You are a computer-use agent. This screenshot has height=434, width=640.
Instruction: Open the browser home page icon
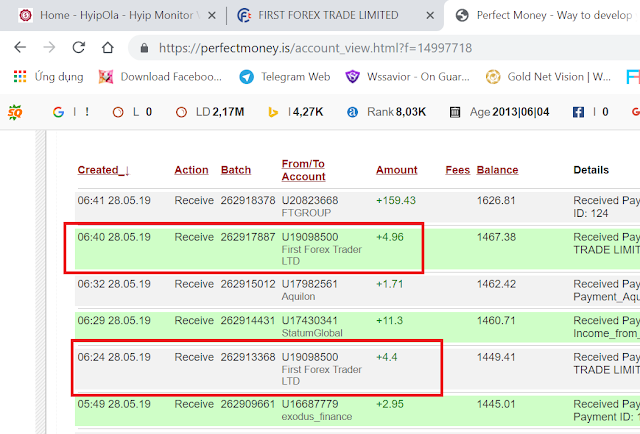click(108, 48)
